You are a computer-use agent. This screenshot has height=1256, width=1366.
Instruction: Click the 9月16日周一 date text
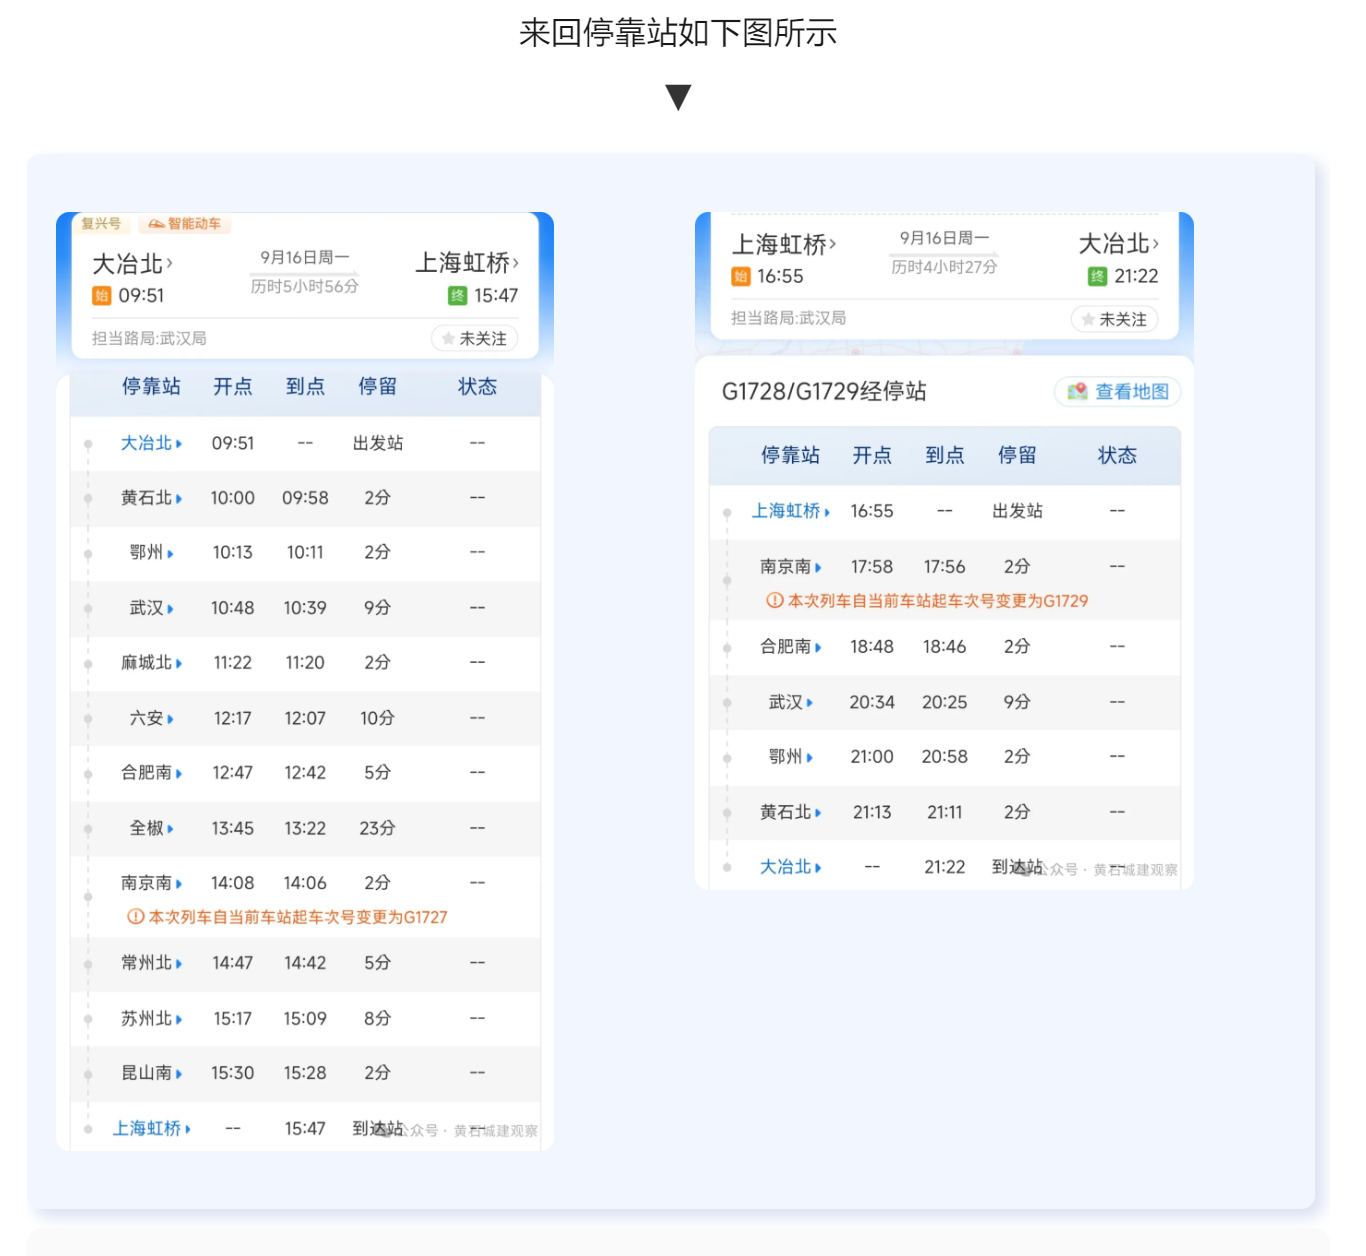point(307,257)
